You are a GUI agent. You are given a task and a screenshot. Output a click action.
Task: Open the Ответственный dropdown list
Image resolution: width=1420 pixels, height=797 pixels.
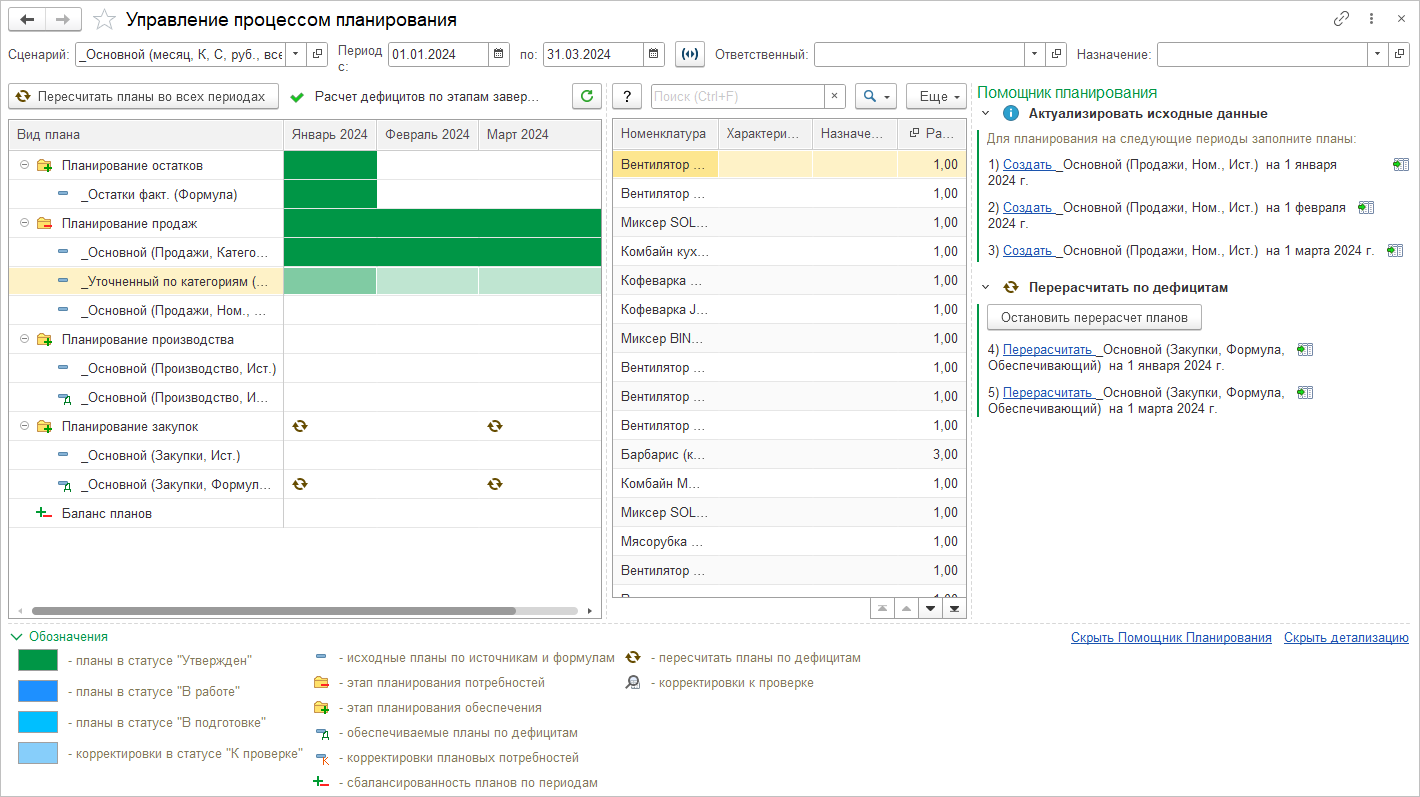pyautogui.click(x=1033, y=54)
